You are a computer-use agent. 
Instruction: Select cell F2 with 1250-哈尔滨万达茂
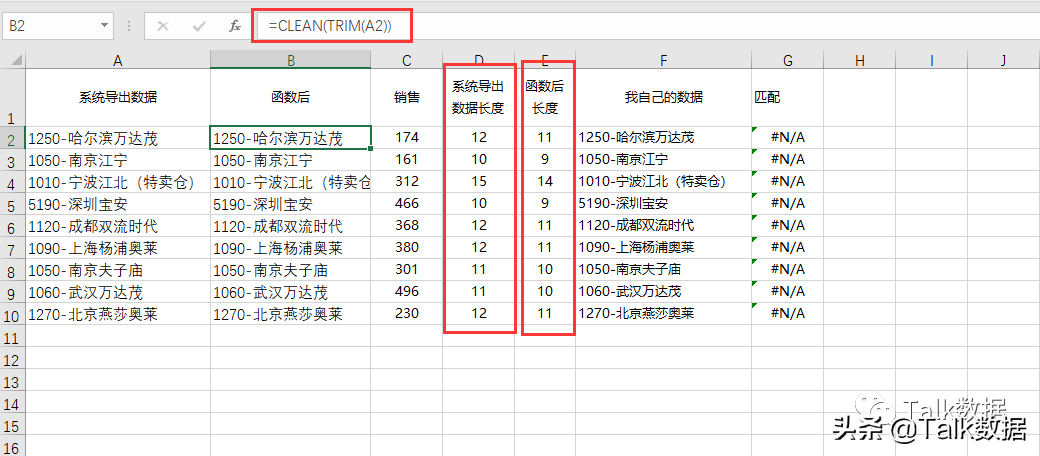click(x=663, y=138)
